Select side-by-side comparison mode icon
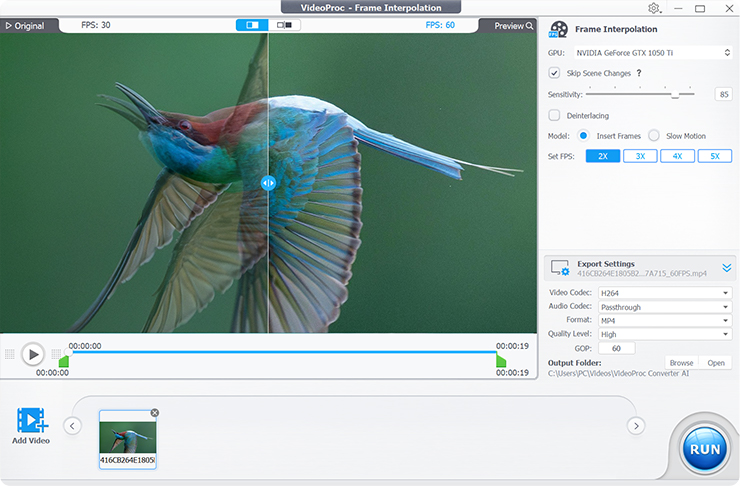Viewport: 740px width, 486px height. coord(285,25)
